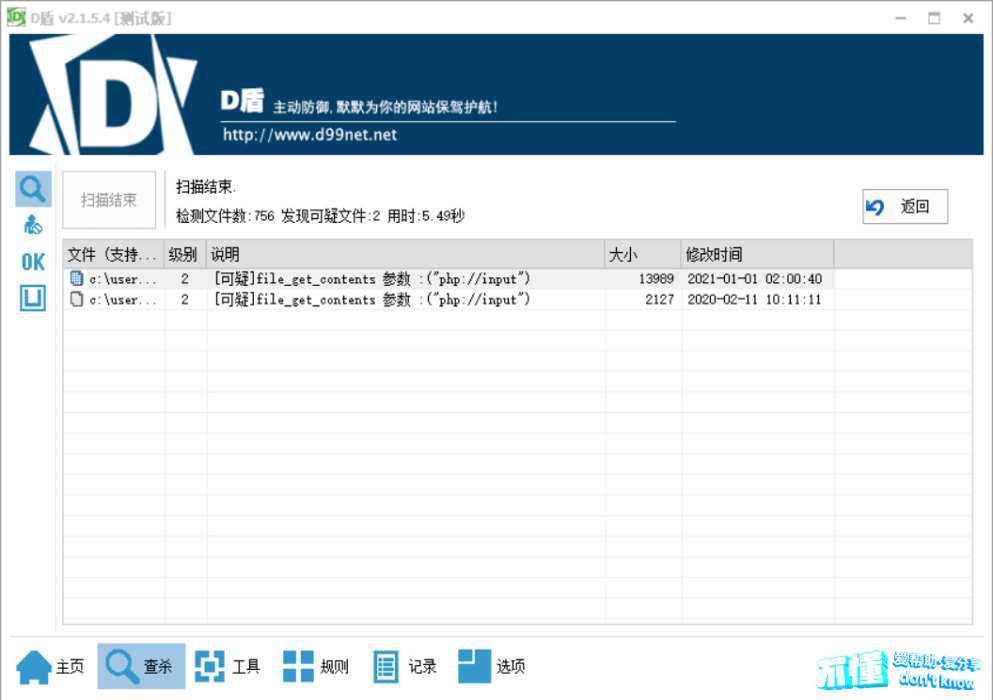Click the blue OK sidebar icon
Image resolution: width=993 pixels, height=700 pixels.
click(33, 262)
